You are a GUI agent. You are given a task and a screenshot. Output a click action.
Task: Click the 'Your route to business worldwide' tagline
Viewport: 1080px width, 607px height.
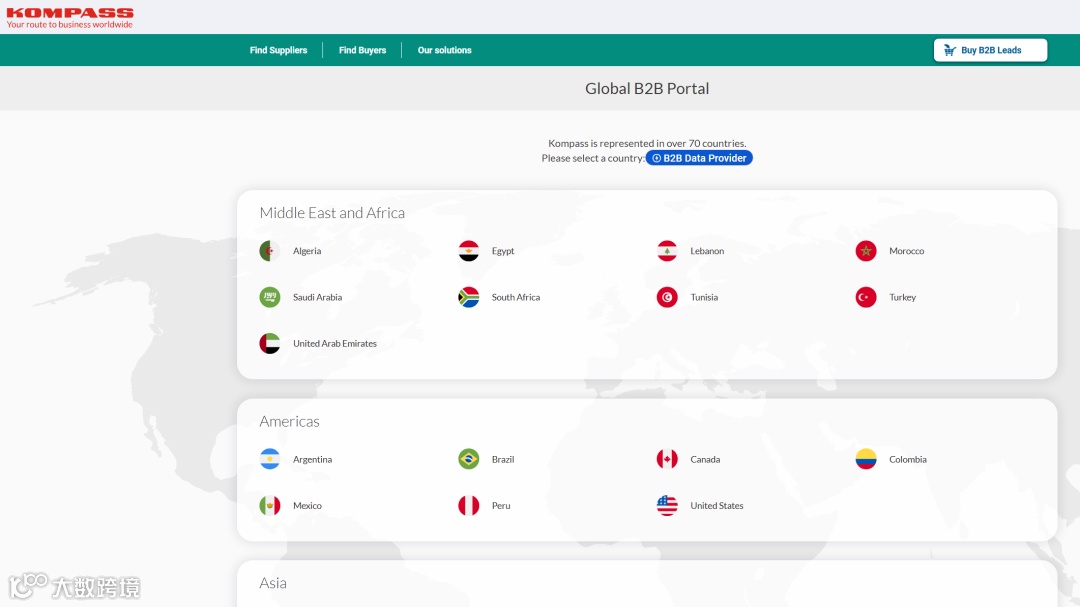click(70, 25)
